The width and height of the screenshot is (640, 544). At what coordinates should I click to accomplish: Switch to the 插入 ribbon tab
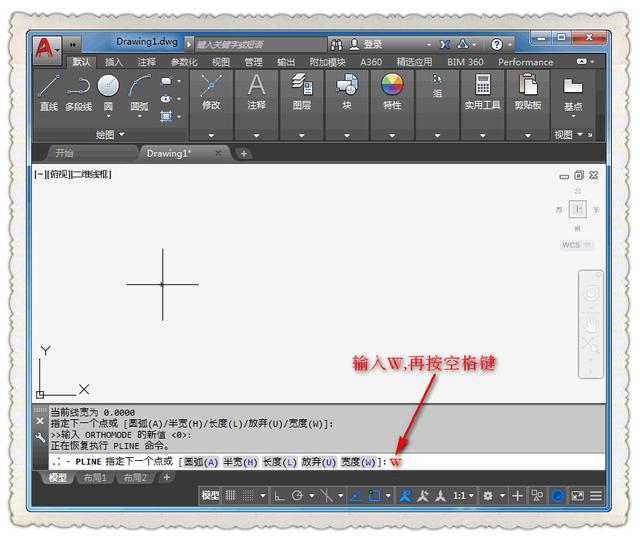pyautogui.click(x=114, y=62)
